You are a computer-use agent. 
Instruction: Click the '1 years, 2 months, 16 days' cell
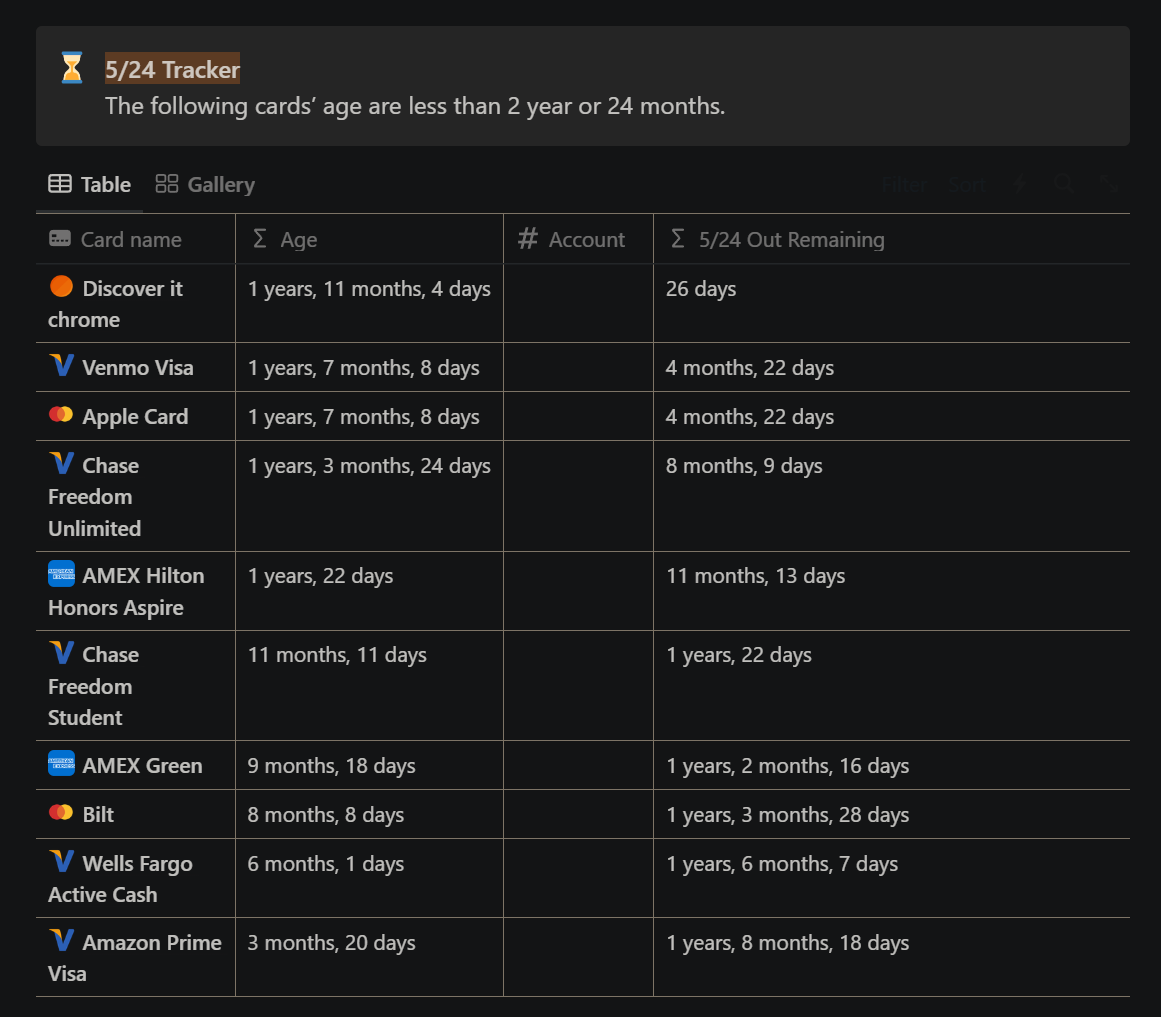891,765
